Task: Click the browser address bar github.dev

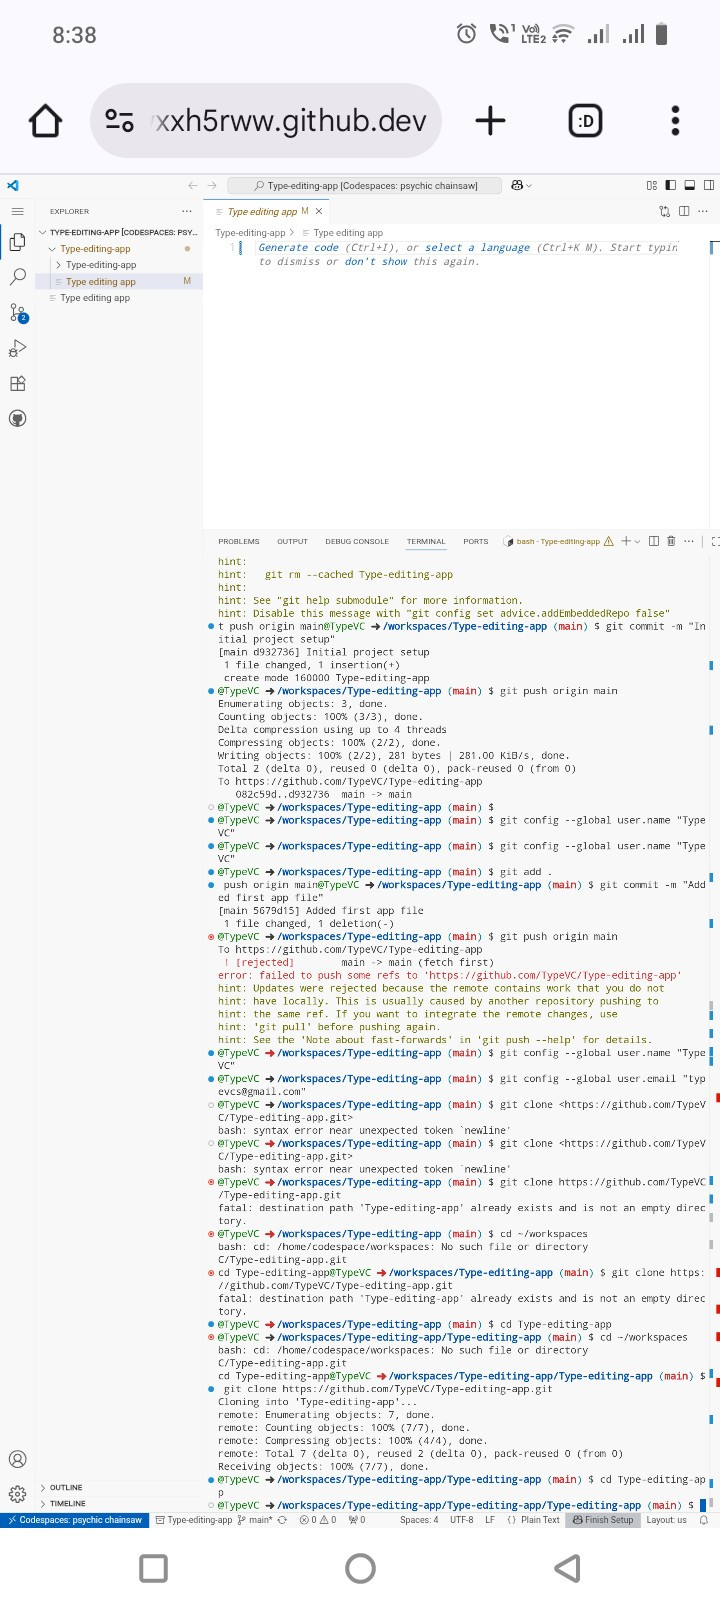Action: pyautogui.click(x=266, y=121)
